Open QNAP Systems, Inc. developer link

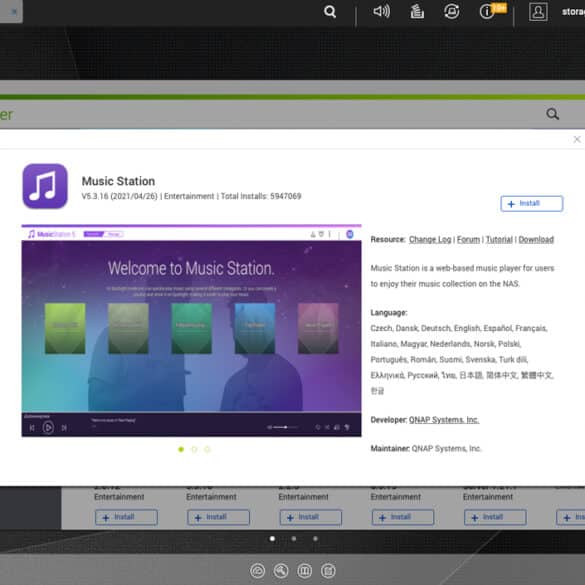[x=444, y=420]
